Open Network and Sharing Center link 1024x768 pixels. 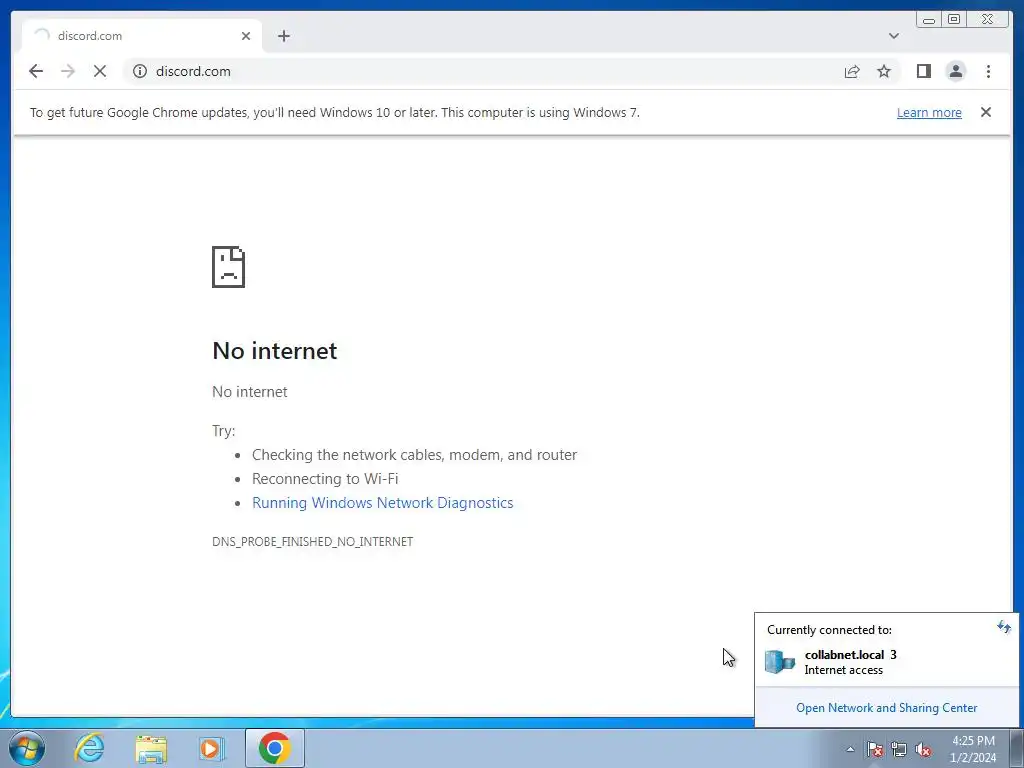[x=886, y=708]
